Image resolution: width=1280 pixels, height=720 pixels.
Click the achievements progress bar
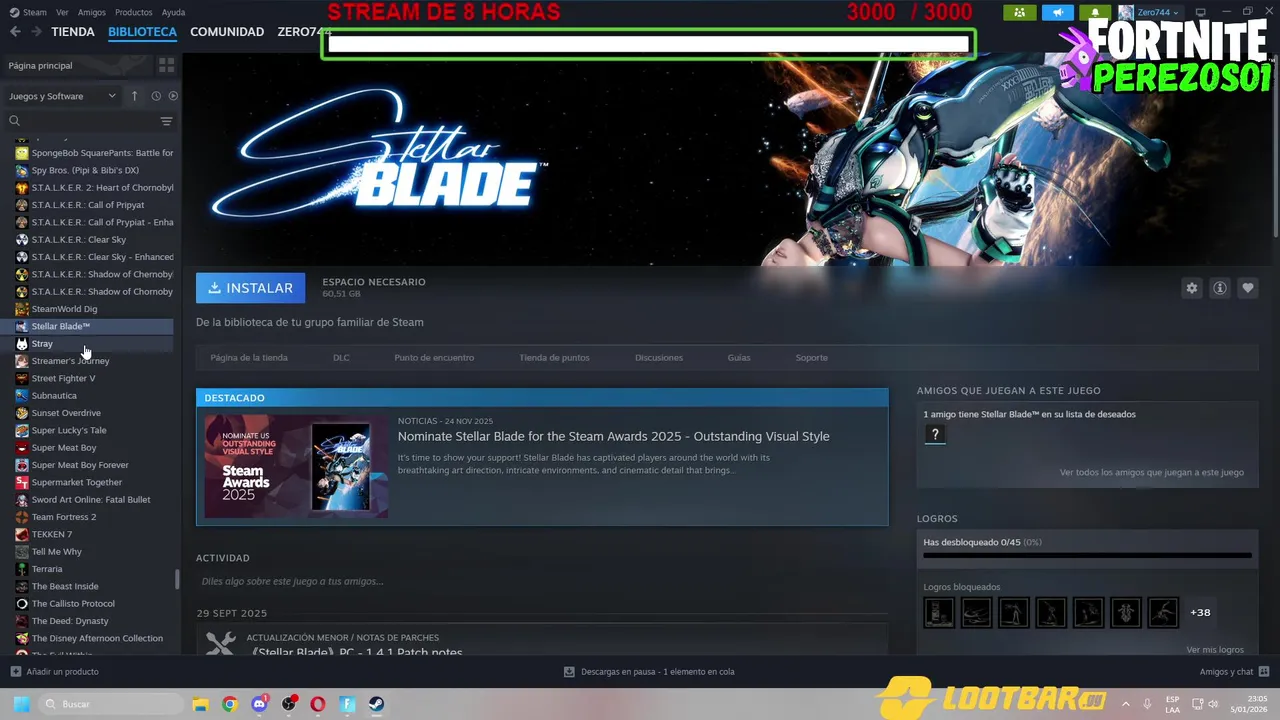(1087, 555)
